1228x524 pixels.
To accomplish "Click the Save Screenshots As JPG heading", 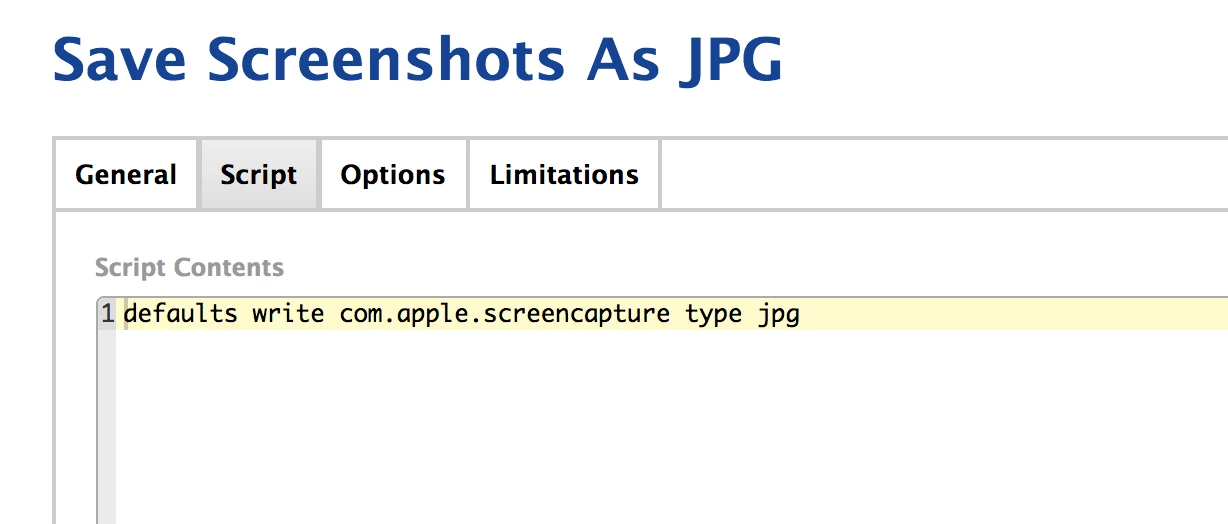I will point(417,60).
